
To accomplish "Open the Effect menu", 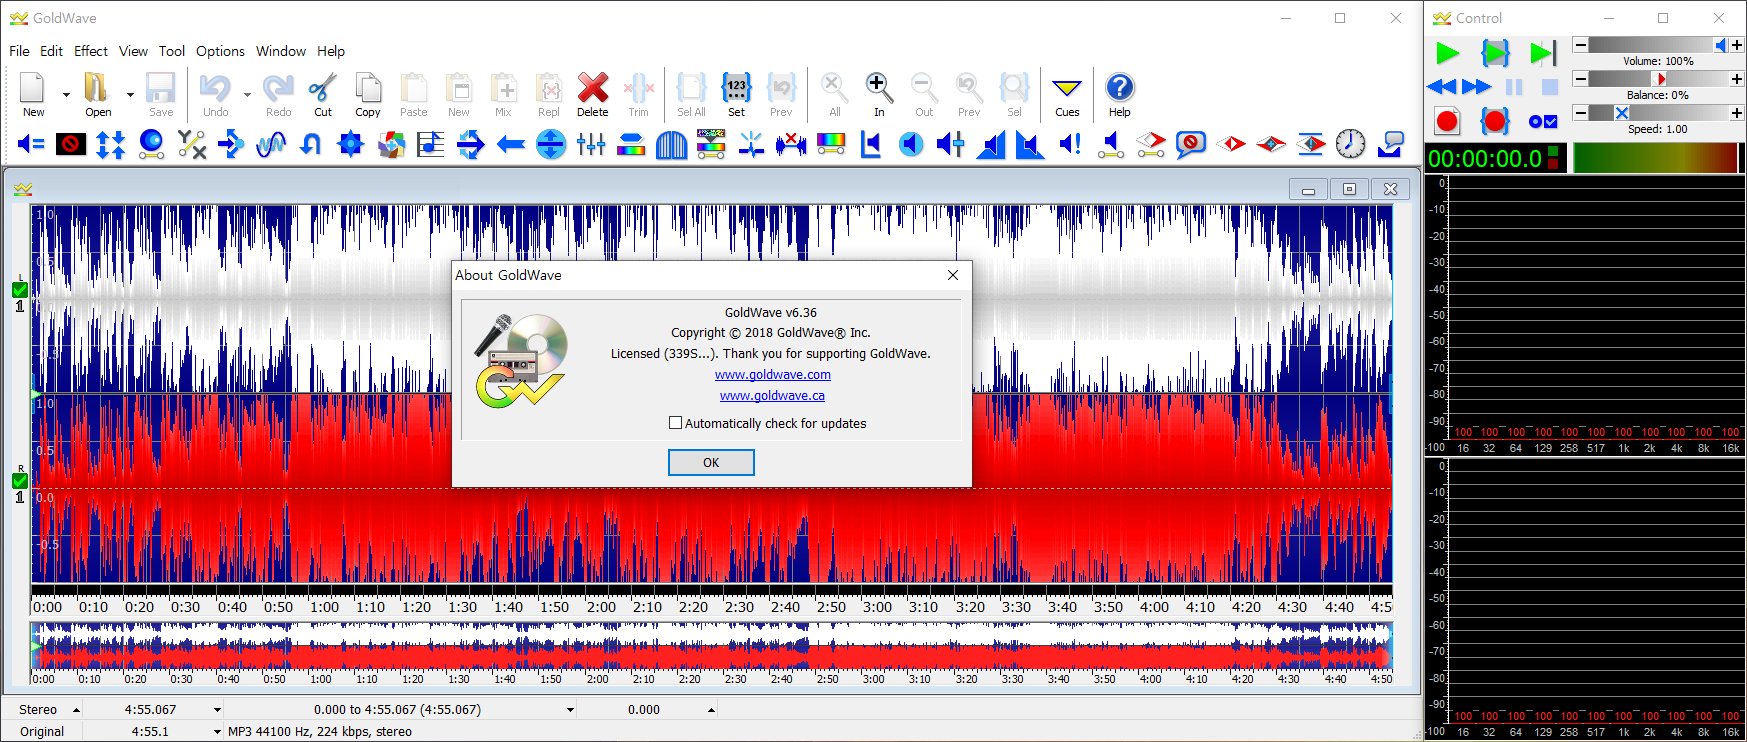I will pyautogui.click(x=91, y=51).
